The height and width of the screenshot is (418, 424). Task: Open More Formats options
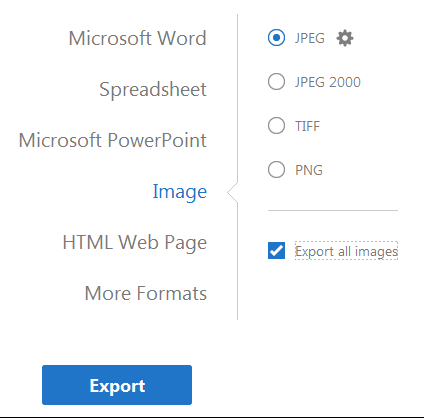click(146, 293)
